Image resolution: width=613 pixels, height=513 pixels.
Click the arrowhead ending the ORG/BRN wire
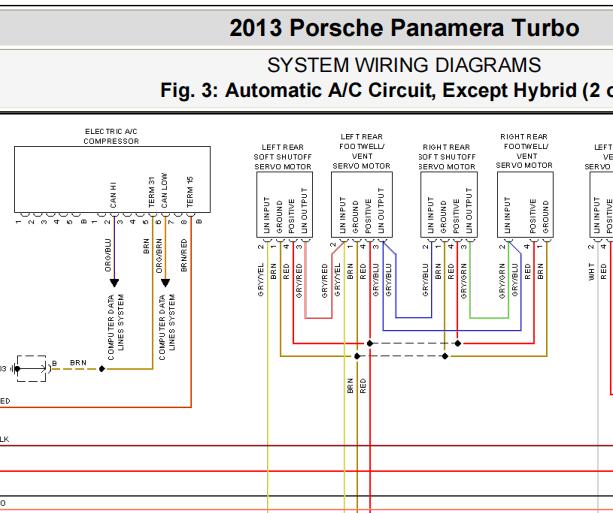(165, 283)
